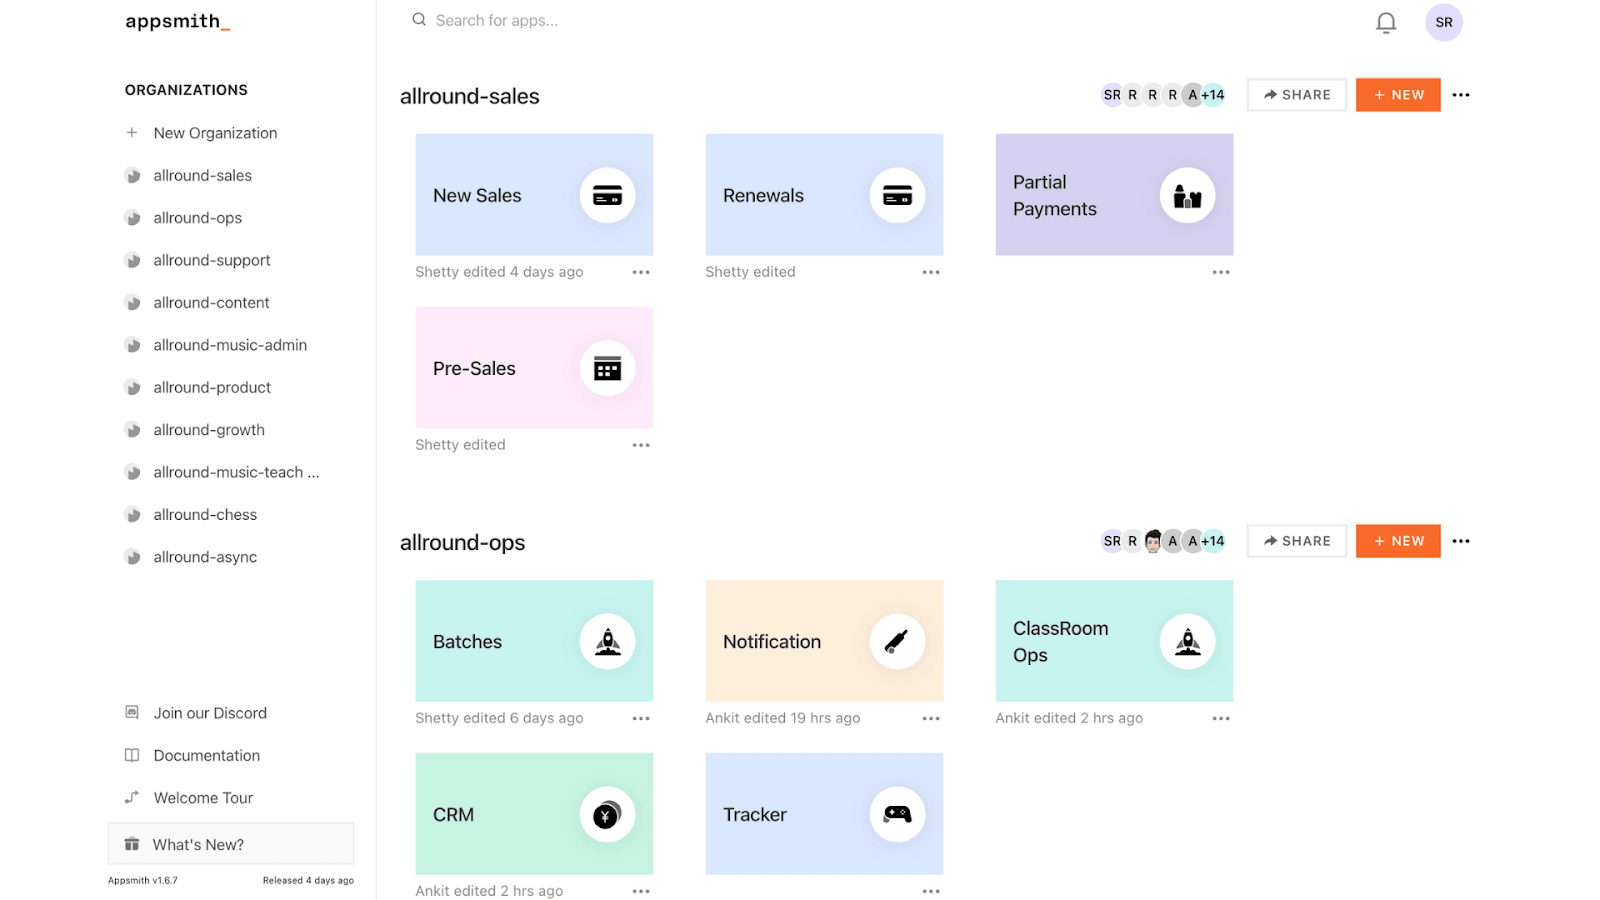Screen dimensions: 1600x900
Task: Open the SR profile avatar menu
Action: point(1443,22)
